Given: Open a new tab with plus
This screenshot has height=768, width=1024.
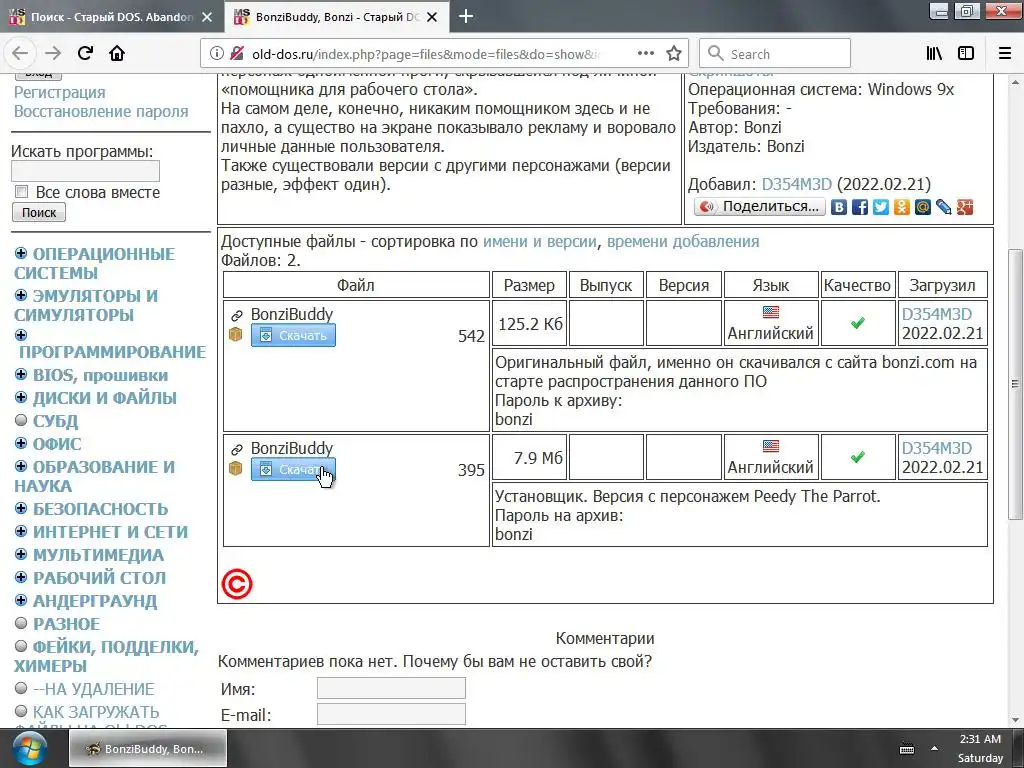Looking at the screenshot, I should point(466,16).
